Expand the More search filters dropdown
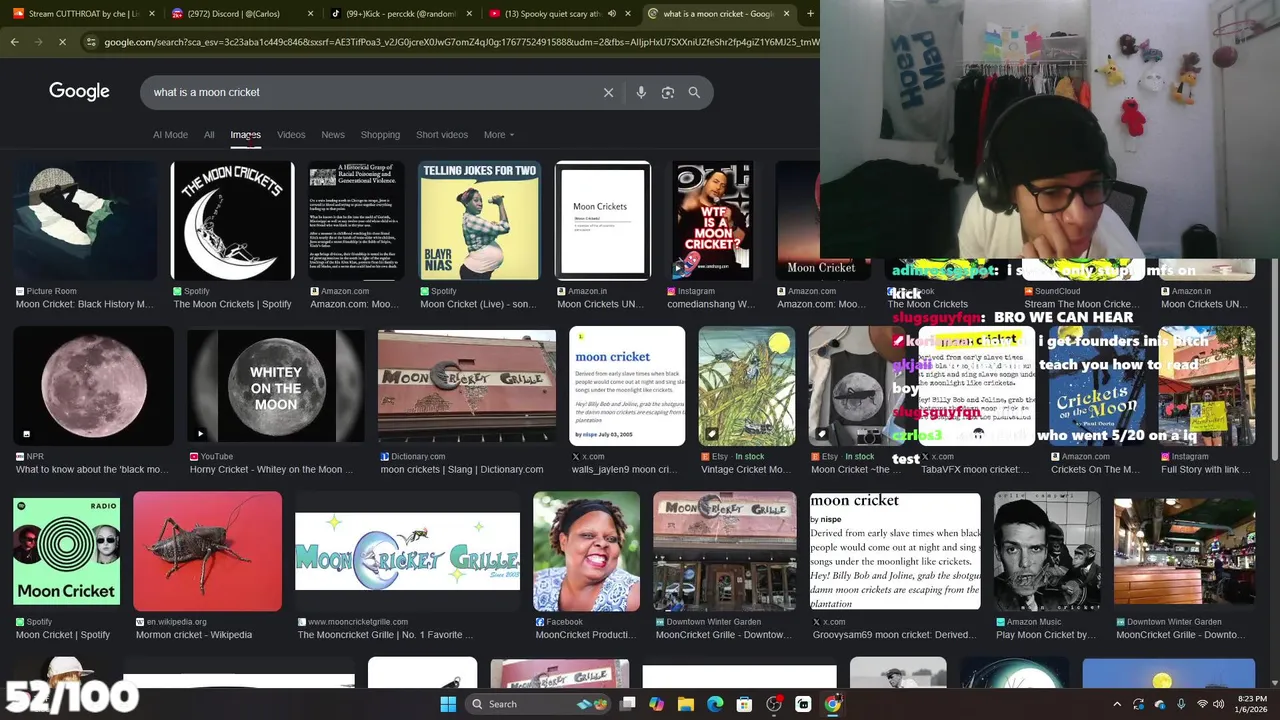Screen dimensions: 1280x720 499,135
